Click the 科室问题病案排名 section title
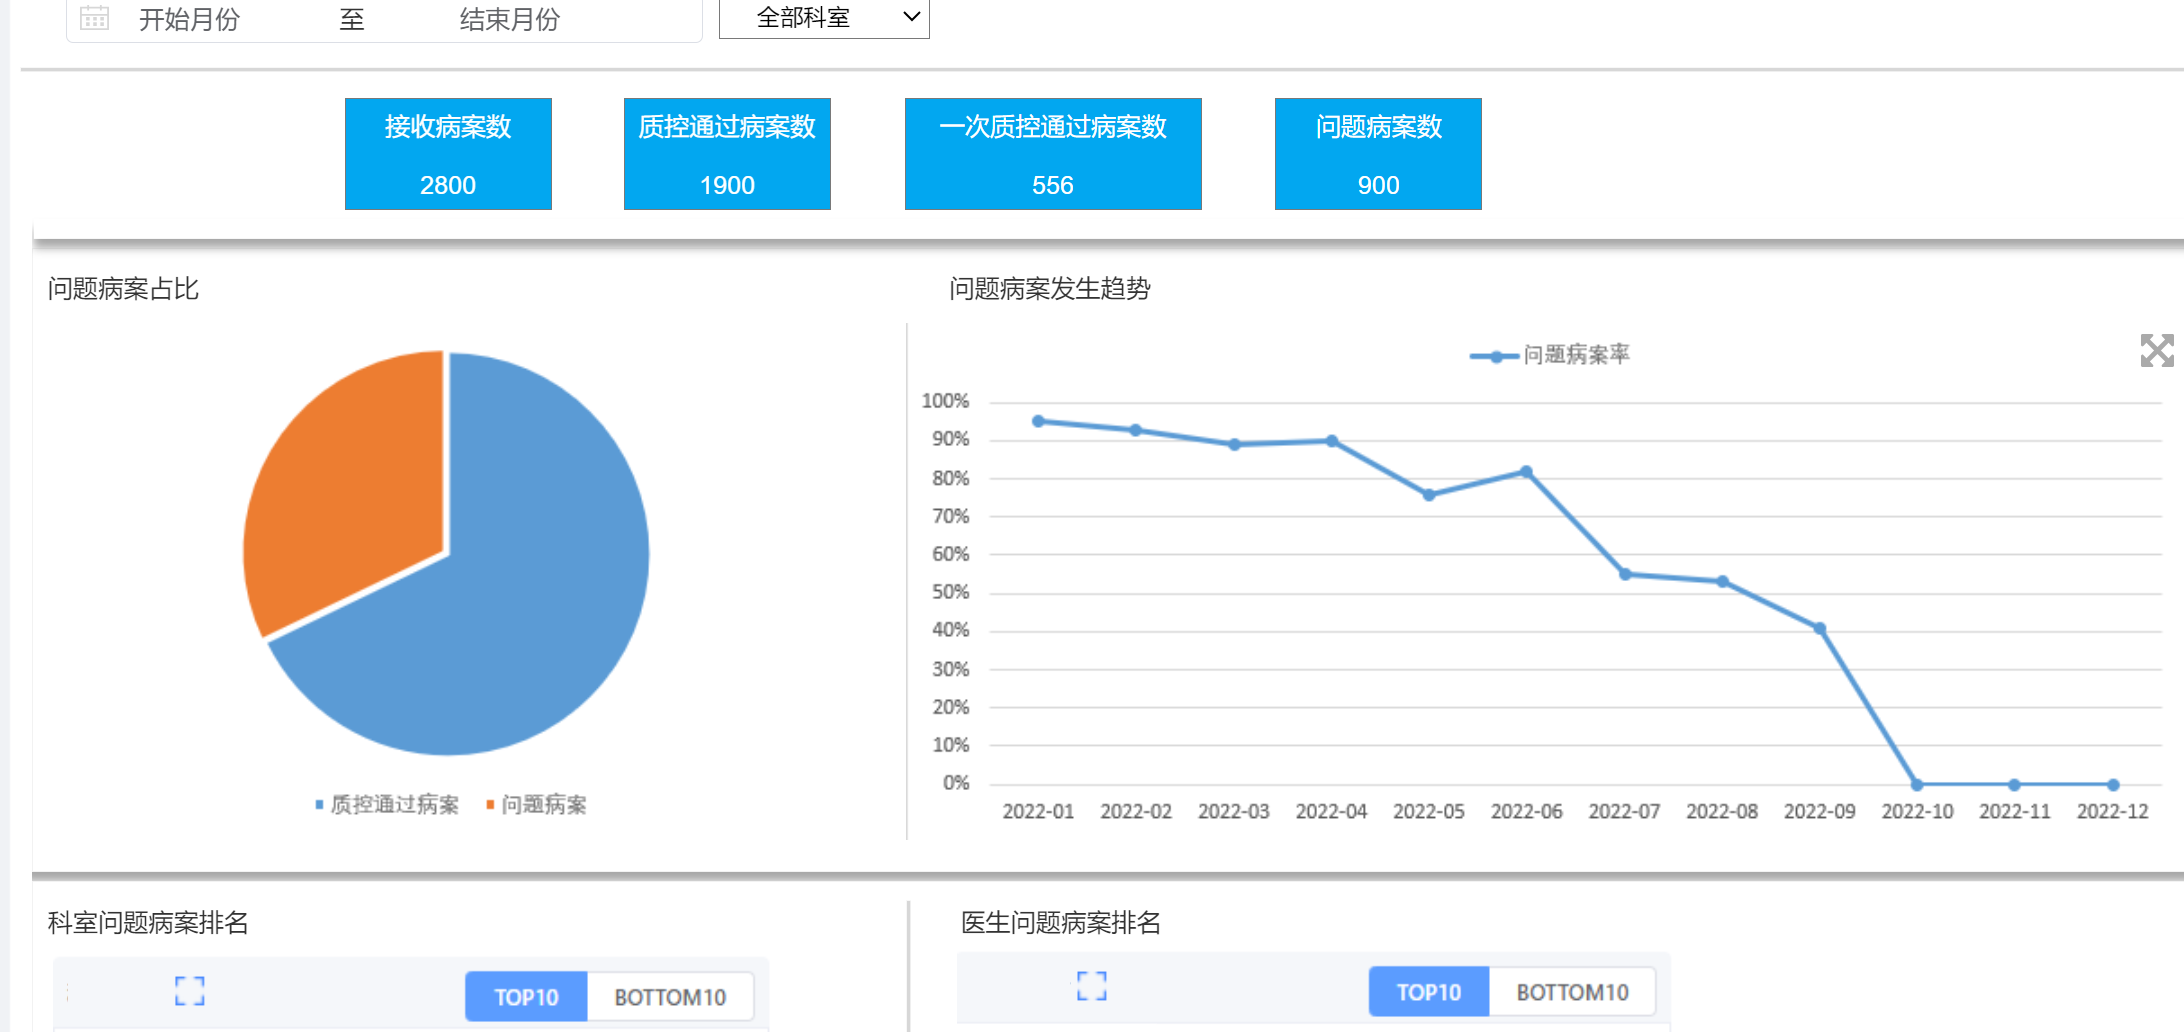 pos(148,922)
